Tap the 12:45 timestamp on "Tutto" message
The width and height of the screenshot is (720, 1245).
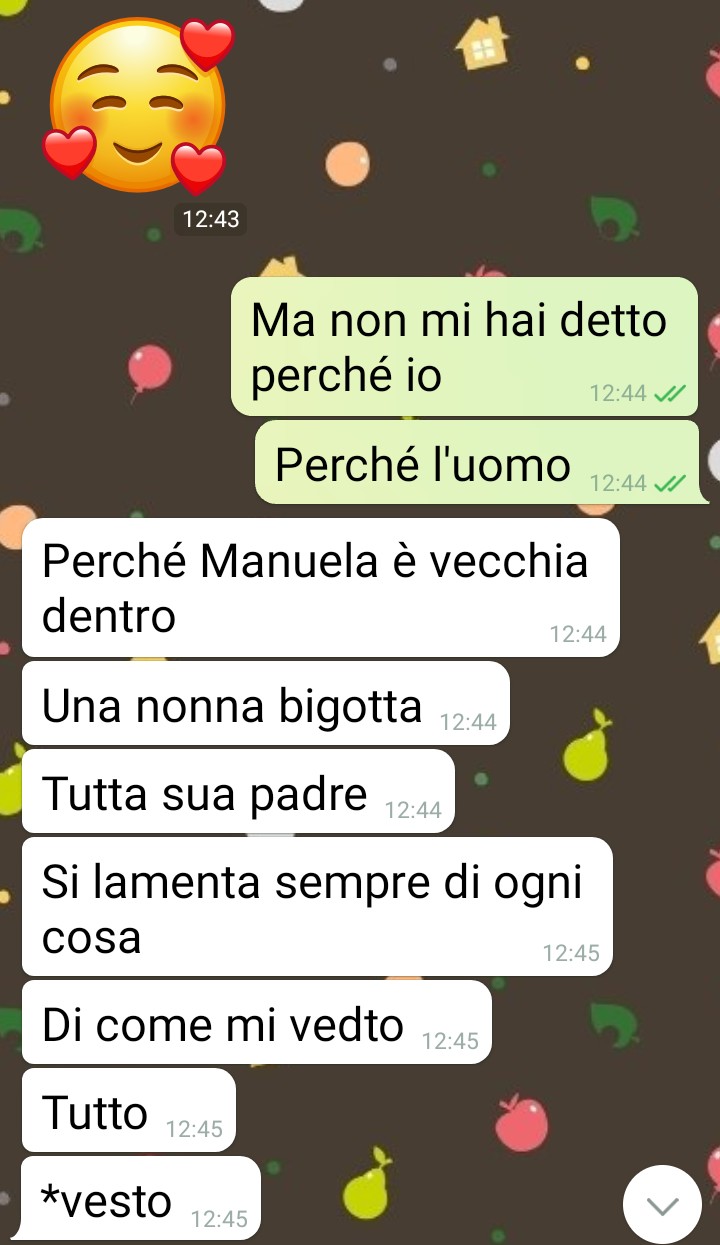coord(194,1129)
